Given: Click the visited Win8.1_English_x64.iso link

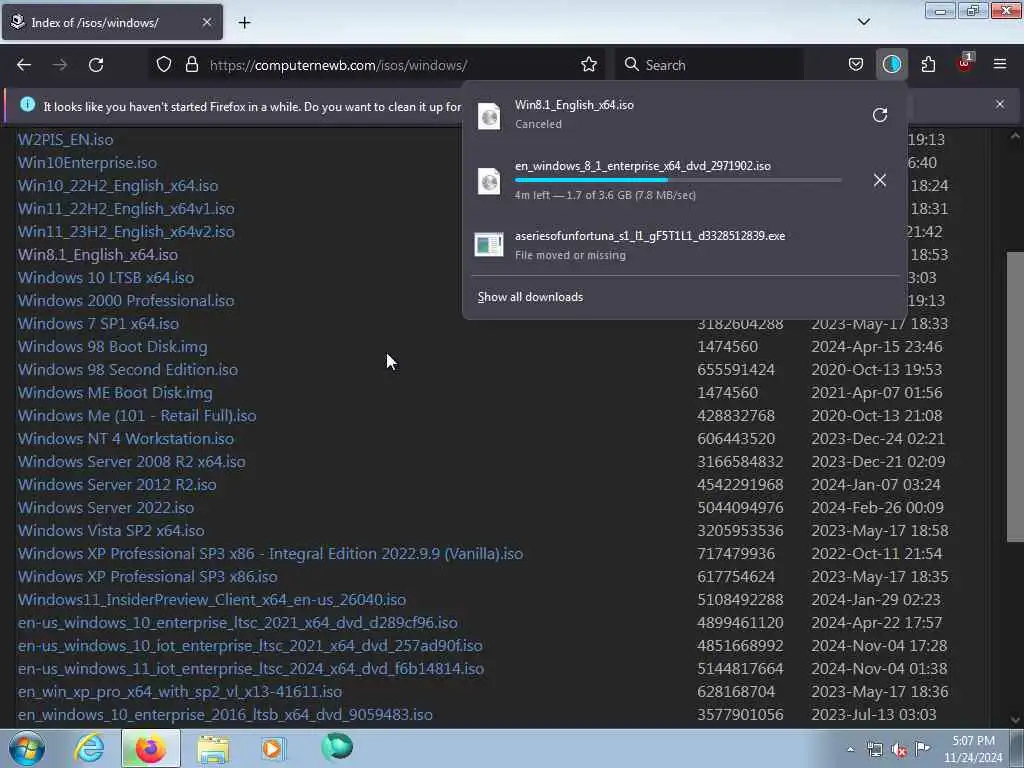Looking at the screenshot, I should point(97,255).
